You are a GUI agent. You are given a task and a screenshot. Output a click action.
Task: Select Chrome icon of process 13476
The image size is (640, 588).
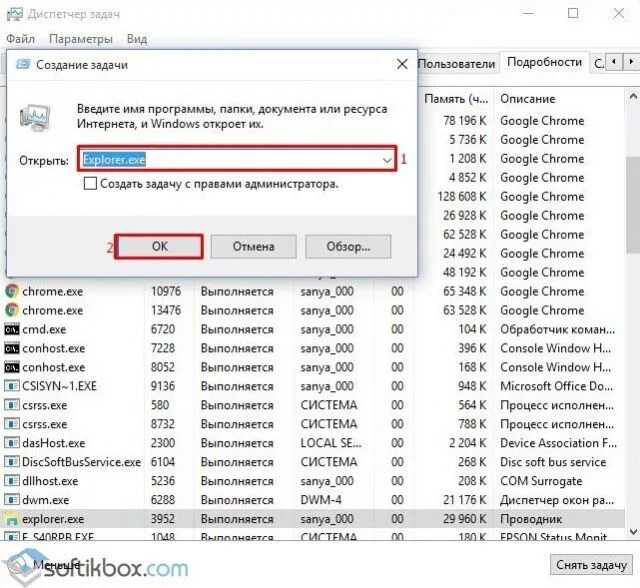click(12, 310)
